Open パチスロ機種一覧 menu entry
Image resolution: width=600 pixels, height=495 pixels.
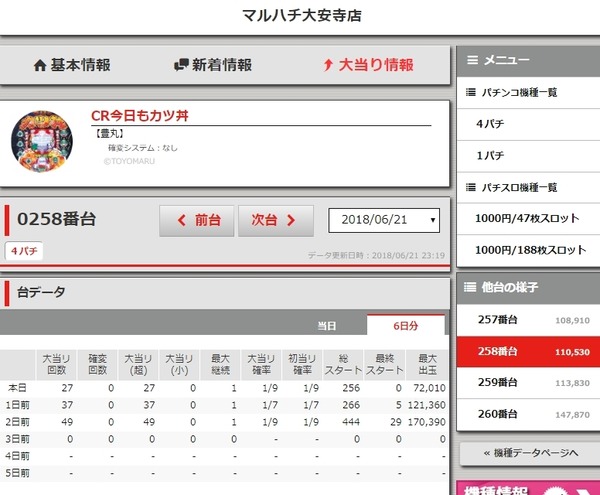(x=528, y=187)
